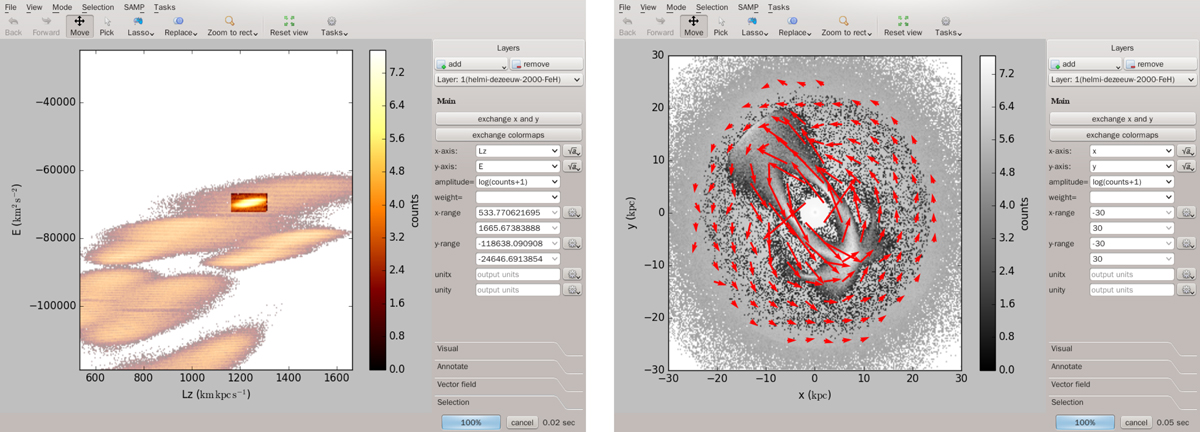Open unity settings gear in right window
Screen dimensions: 1200x432
click(1187, 290)
